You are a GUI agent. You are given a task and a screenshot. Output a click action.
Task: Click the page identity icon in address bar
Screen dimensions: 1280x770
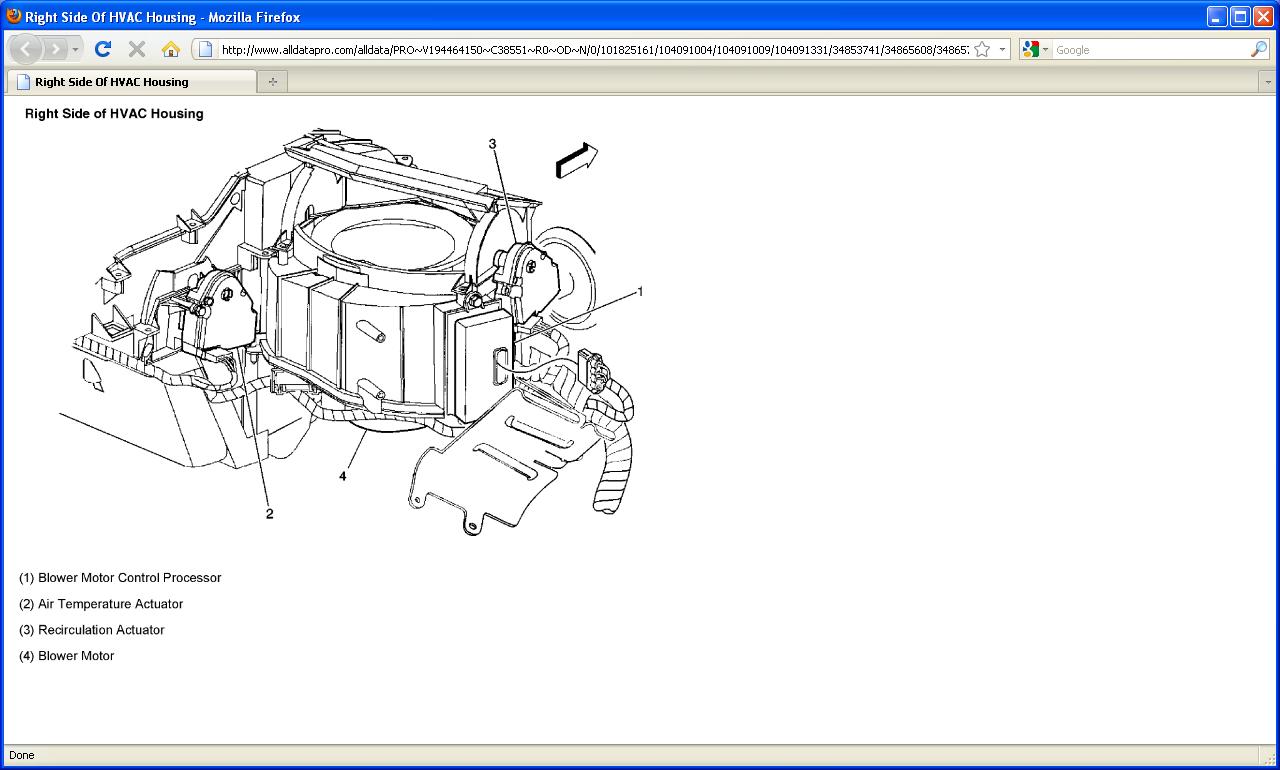pyautogui.click(x=205, y=49)
